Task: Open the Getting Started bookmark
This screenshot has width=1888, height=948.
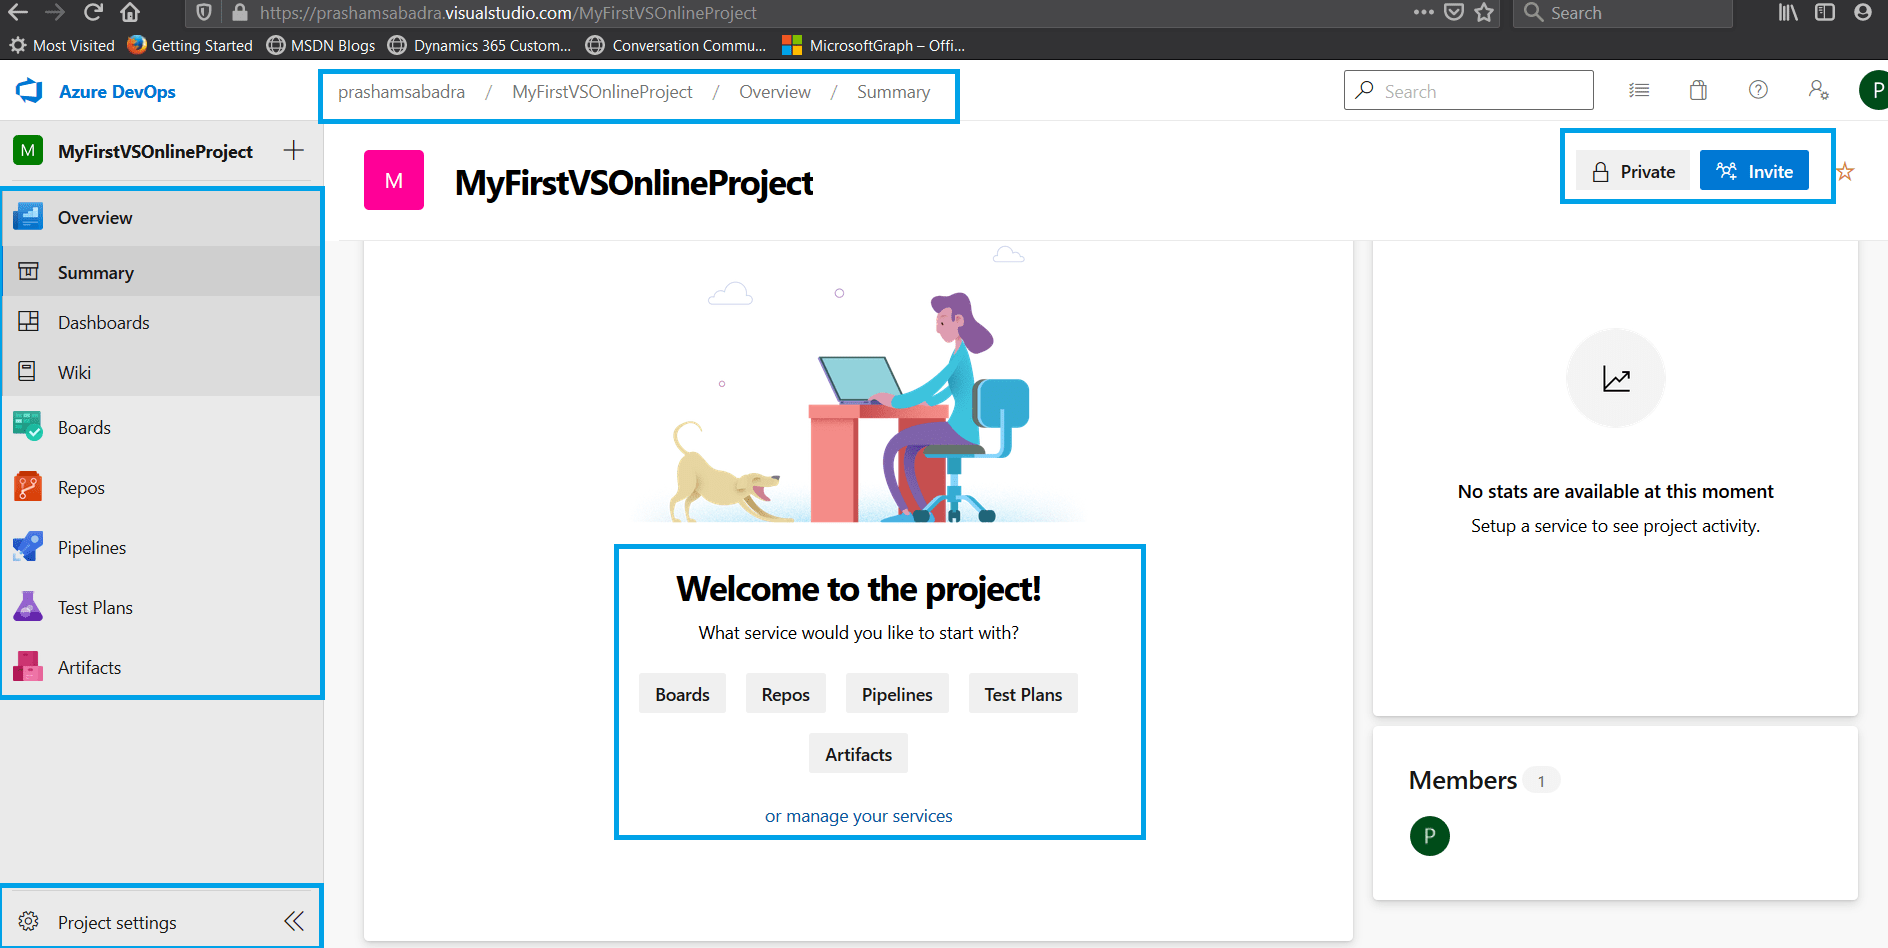Action: 190,45
